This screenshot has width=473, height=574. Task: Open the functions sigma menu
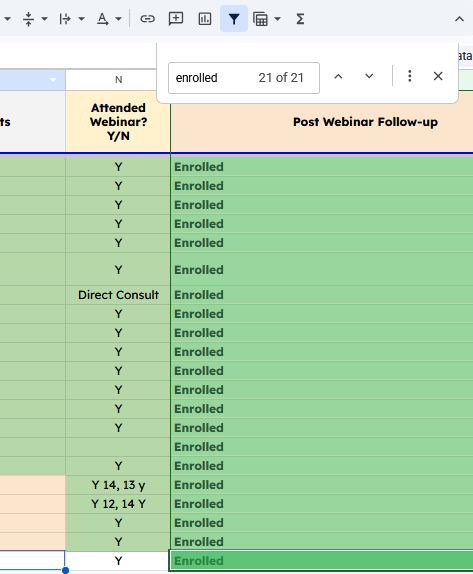coord(300,19)
